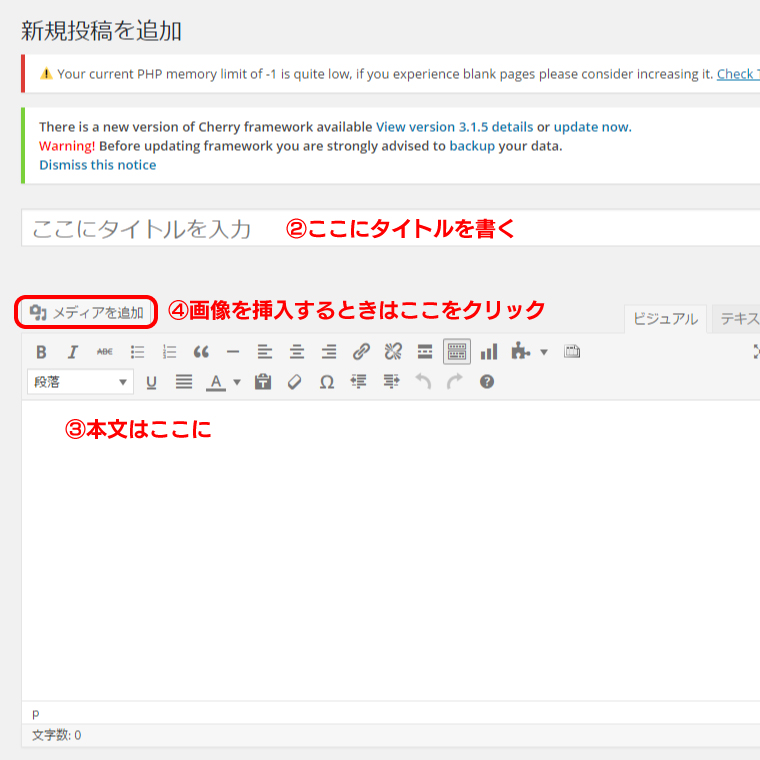Toggle strikethrough text formatting
The height and width of the screenshot is (760, 760).
104,352
